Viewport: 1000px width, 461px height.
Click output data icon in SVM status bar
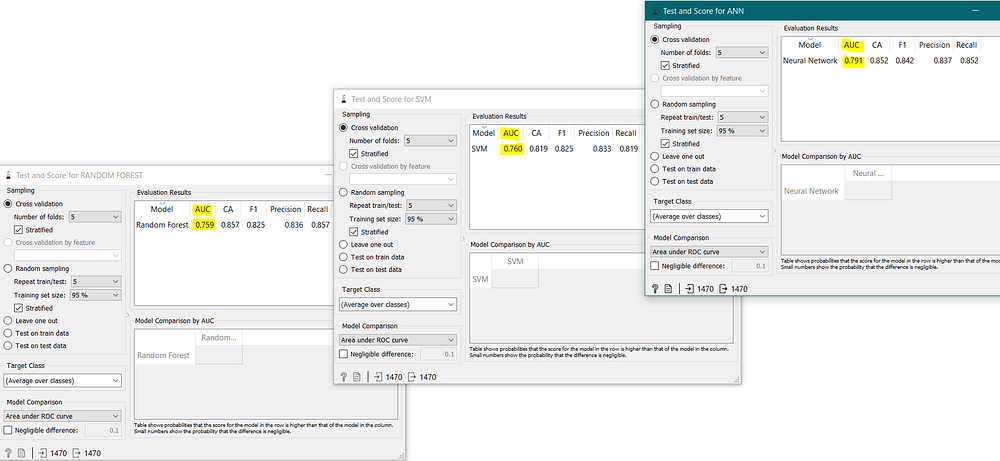click(411, 377)
